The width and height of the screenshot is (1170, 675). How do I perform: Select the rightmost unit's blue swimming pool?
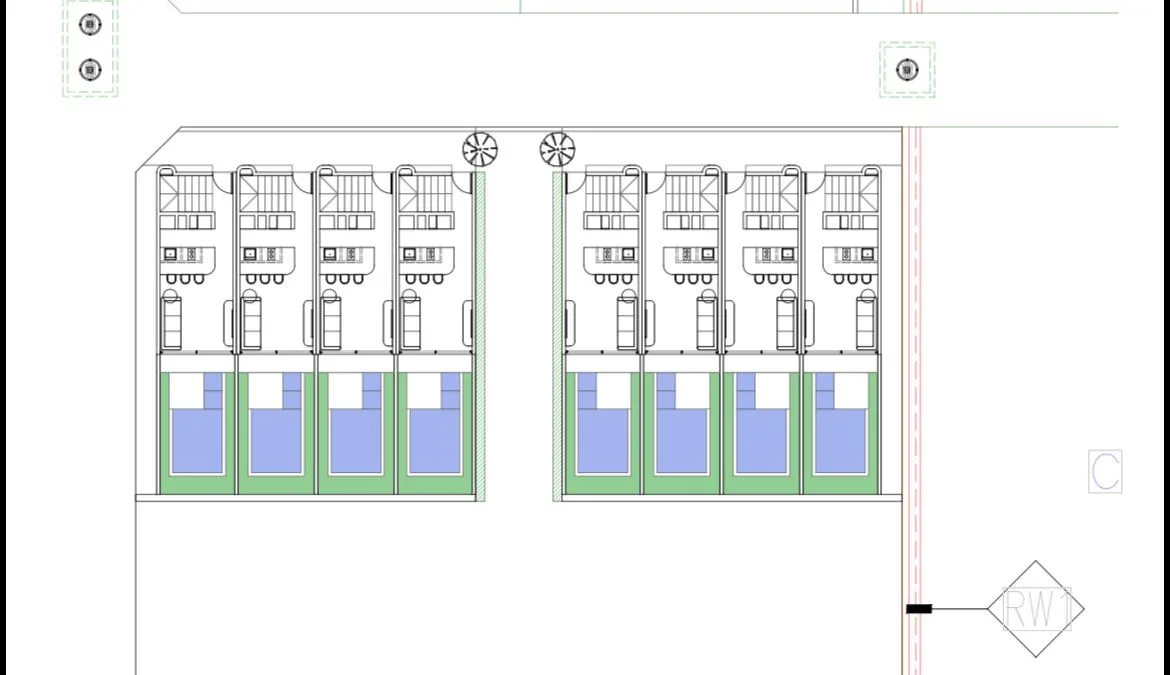tap(841, 424)
